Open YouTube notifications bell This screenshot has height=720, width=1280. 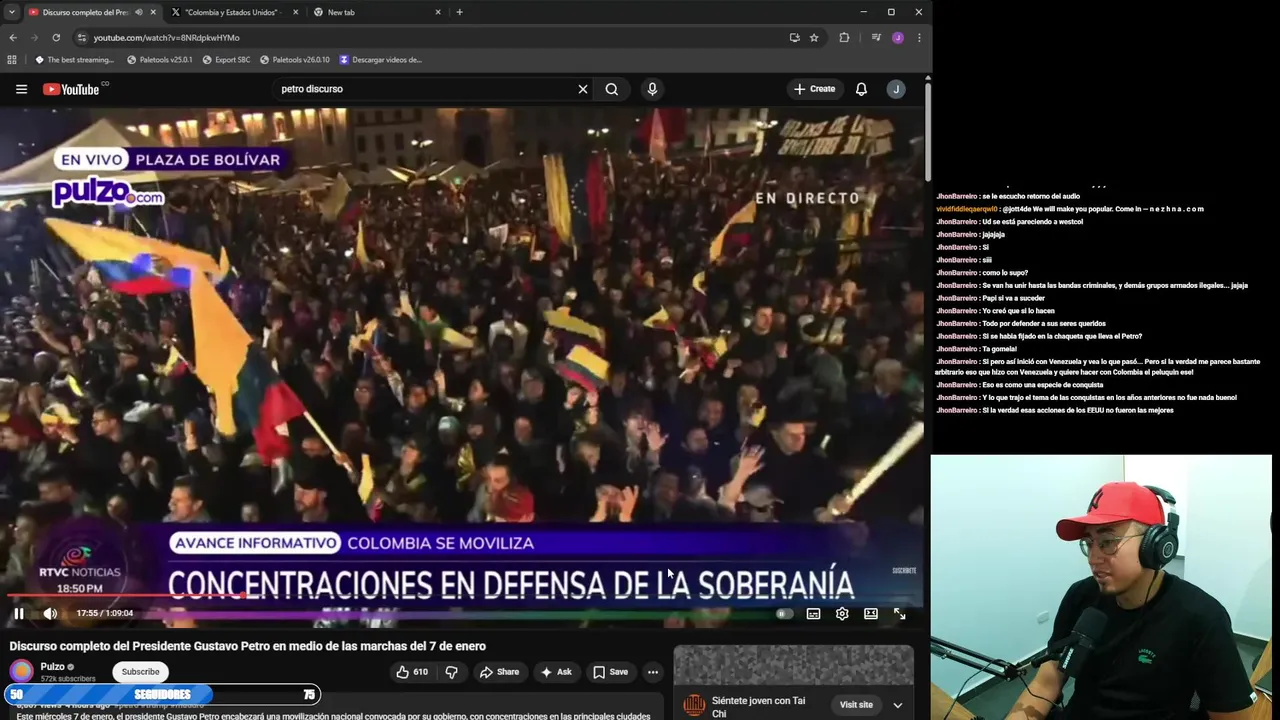click(x=861, y=89)
